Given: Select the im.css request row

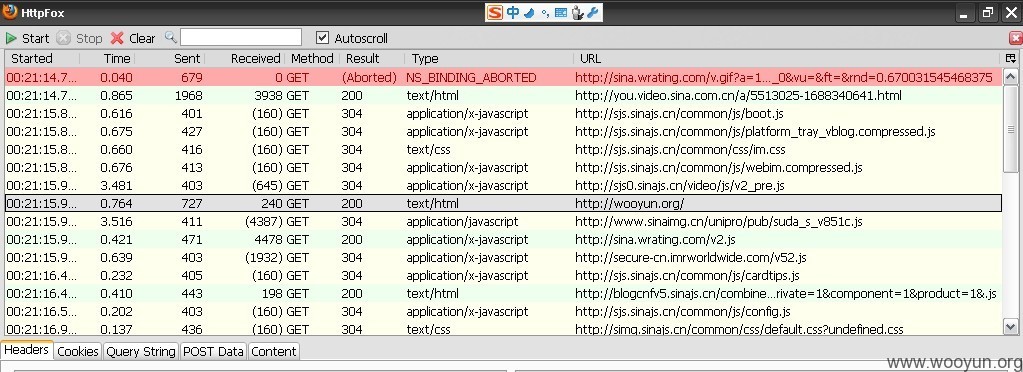Looking at the screenshot, I should 503,149.
